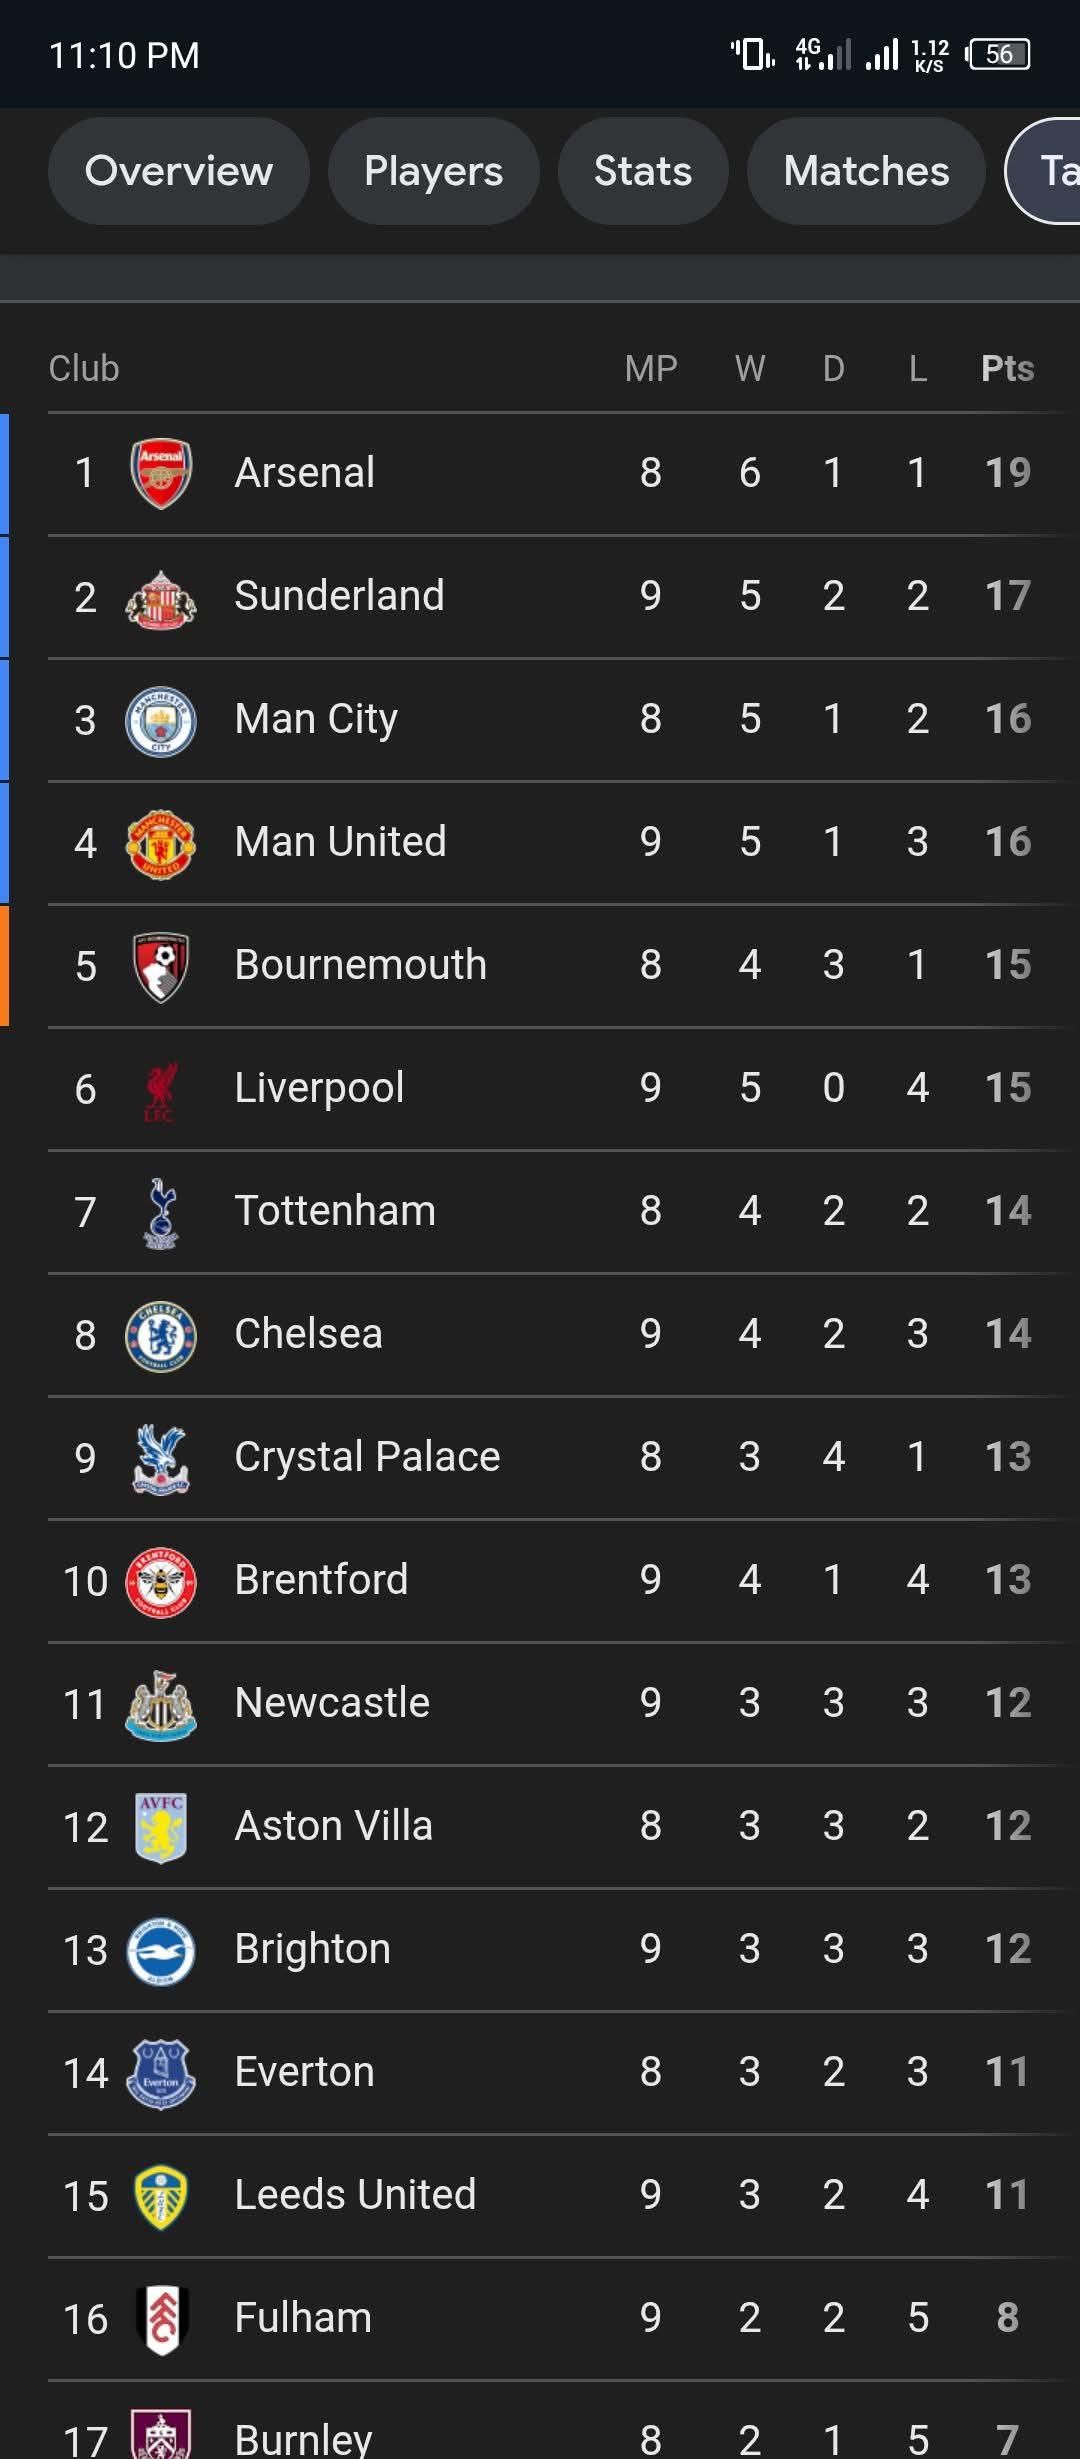1080x2459 pixels.
Task: Tap the battery indicator in status bar
Action: [998, 54]
